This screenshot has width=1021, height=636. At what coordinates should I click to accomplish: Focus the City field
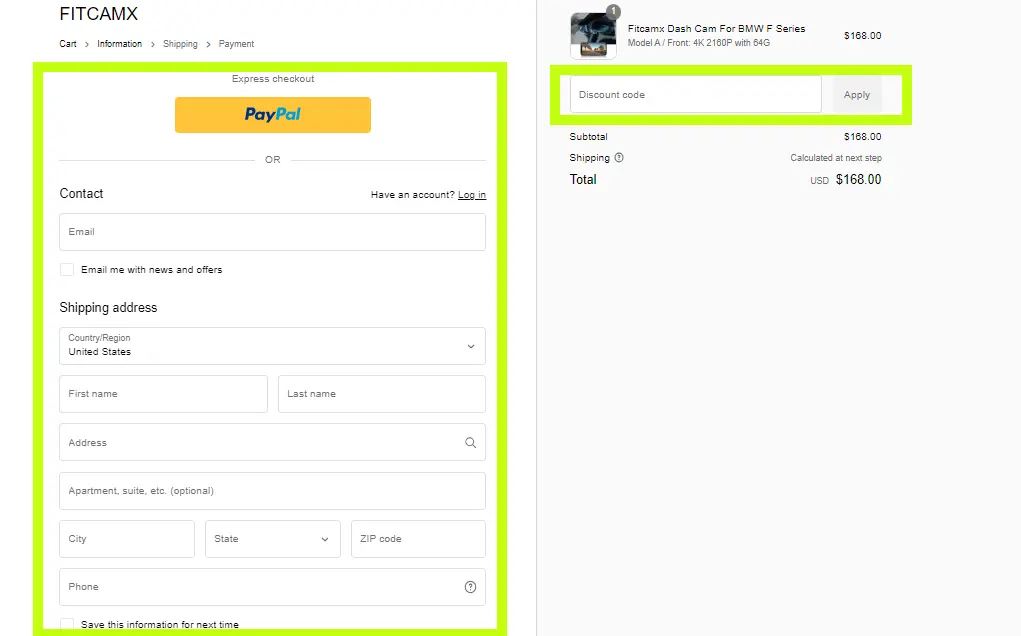127,539
